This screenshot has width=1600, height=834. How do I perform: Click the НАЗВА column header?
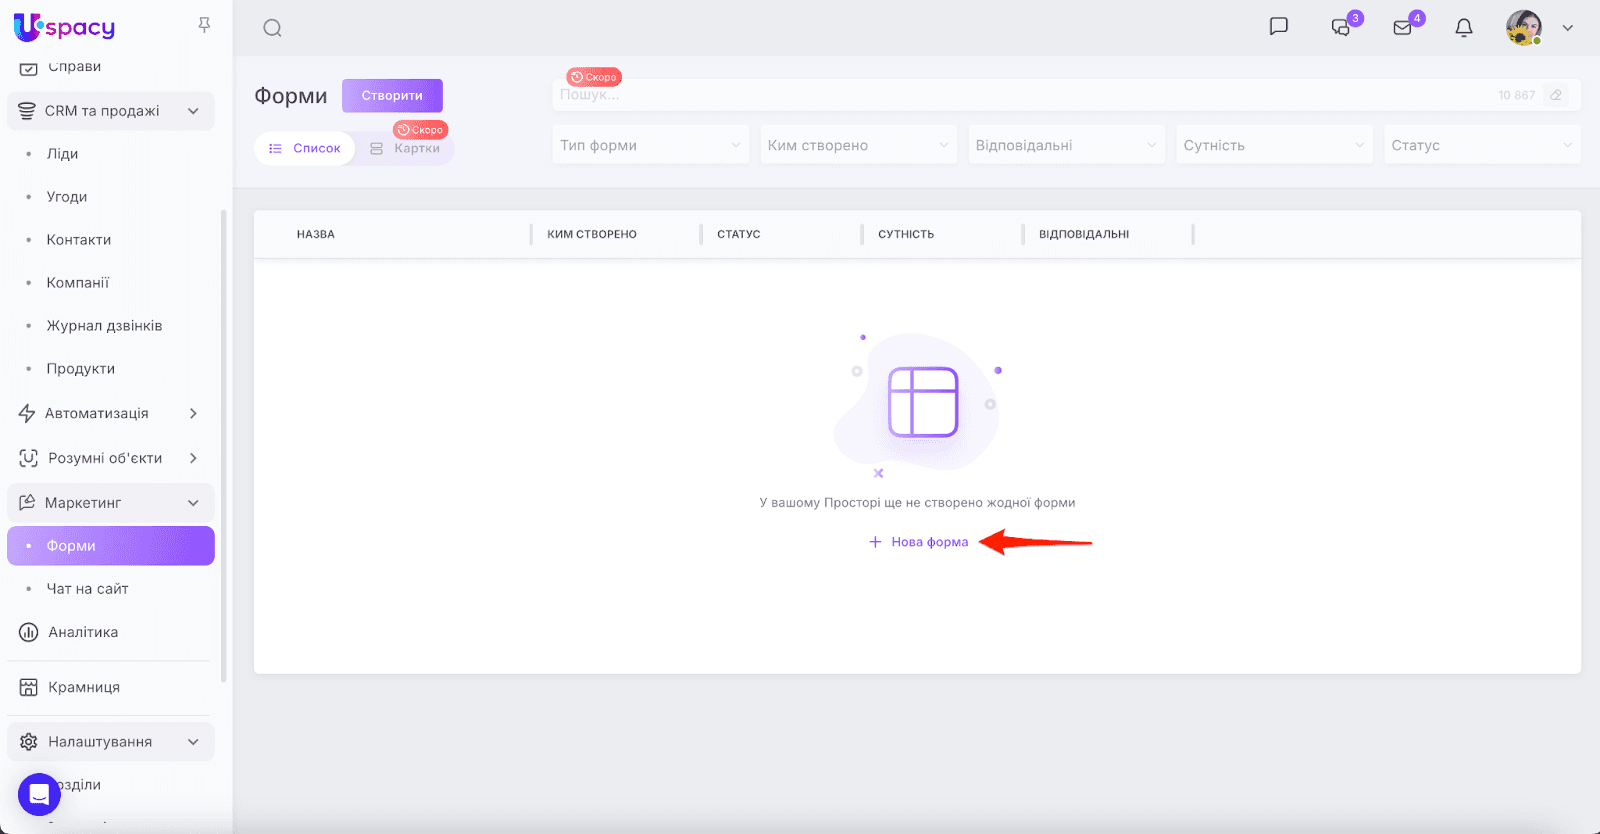pos(316,234)
